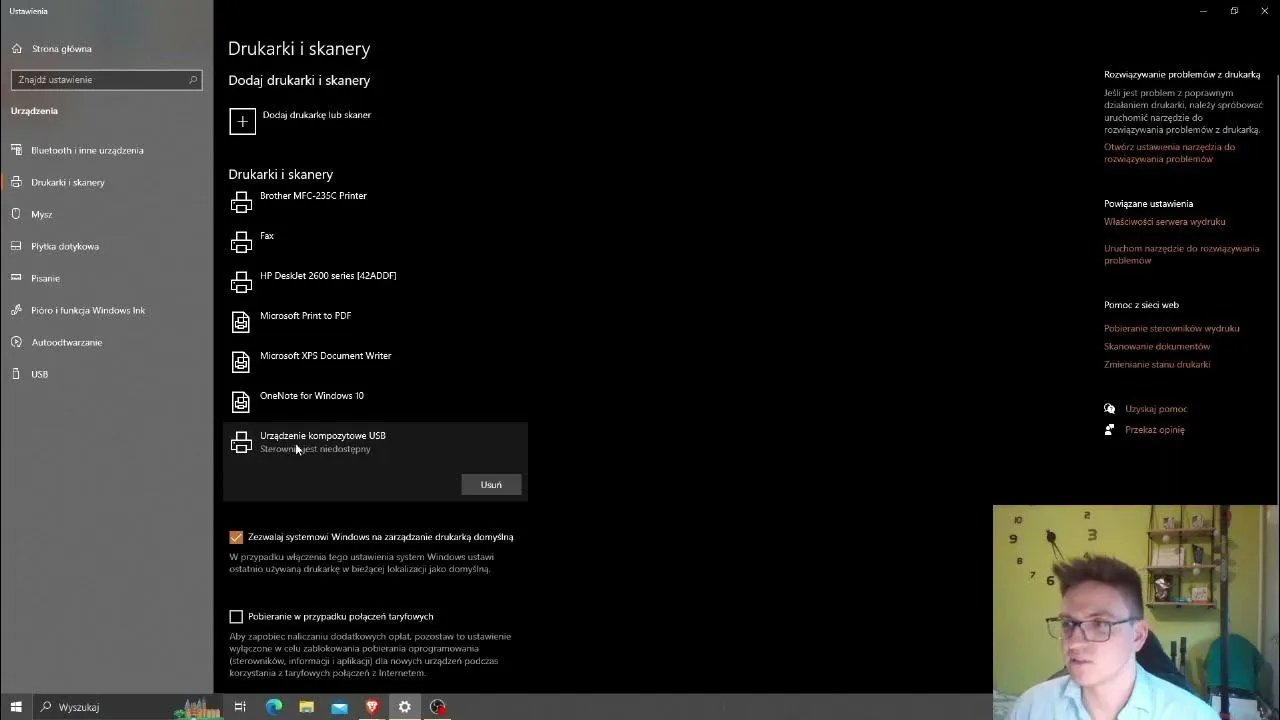This screenshot has width=1280, height=720.
Task: Open Strona główna from the sidebar
Action: click(61, 48)
